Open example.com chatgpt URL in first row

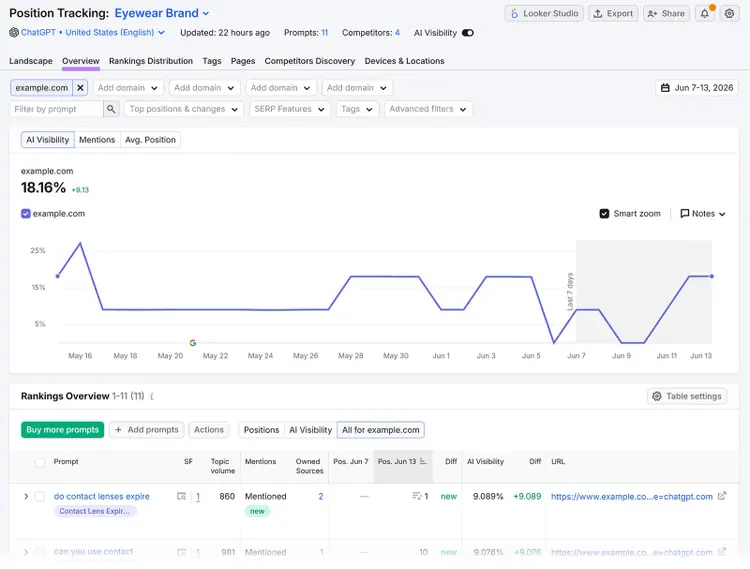(631, 497)
